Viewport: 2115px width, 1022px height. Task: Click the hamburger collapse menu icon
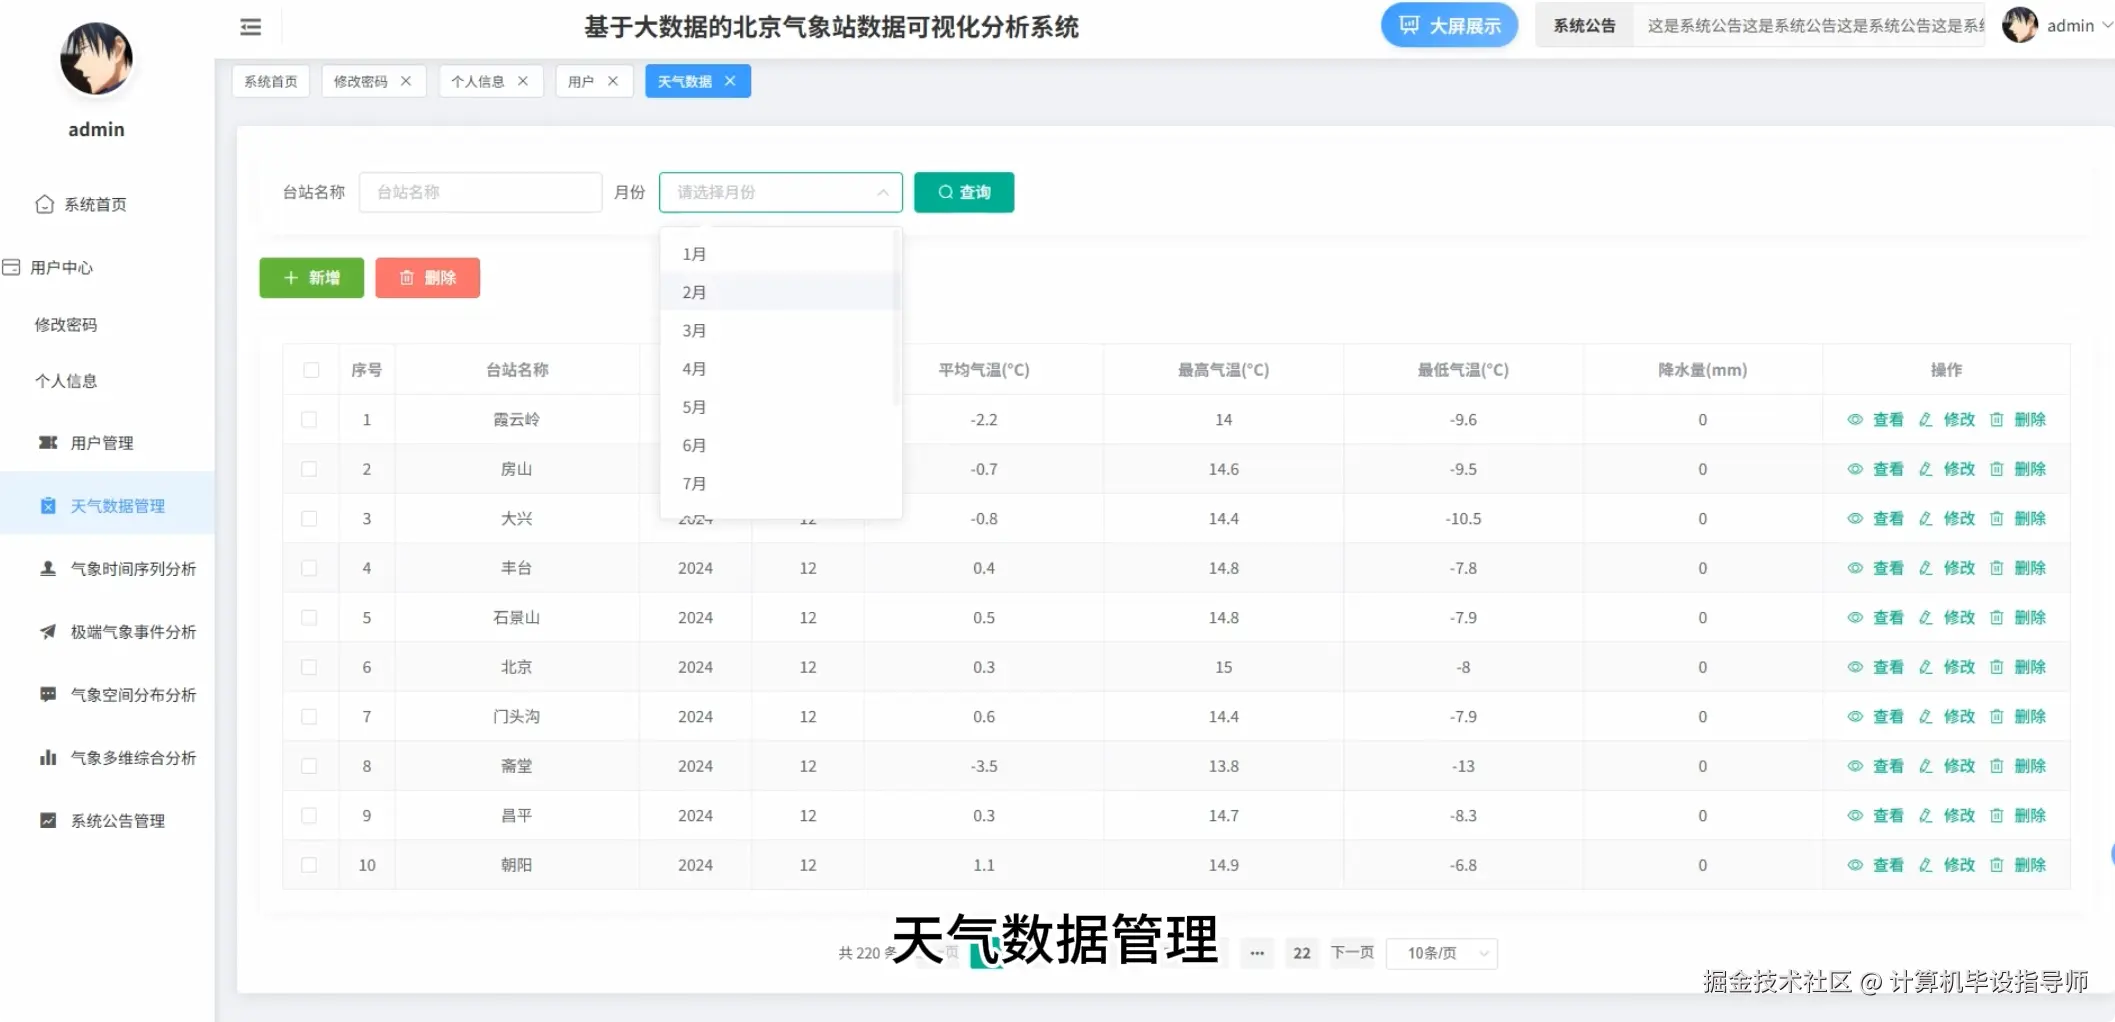point(249,26)
